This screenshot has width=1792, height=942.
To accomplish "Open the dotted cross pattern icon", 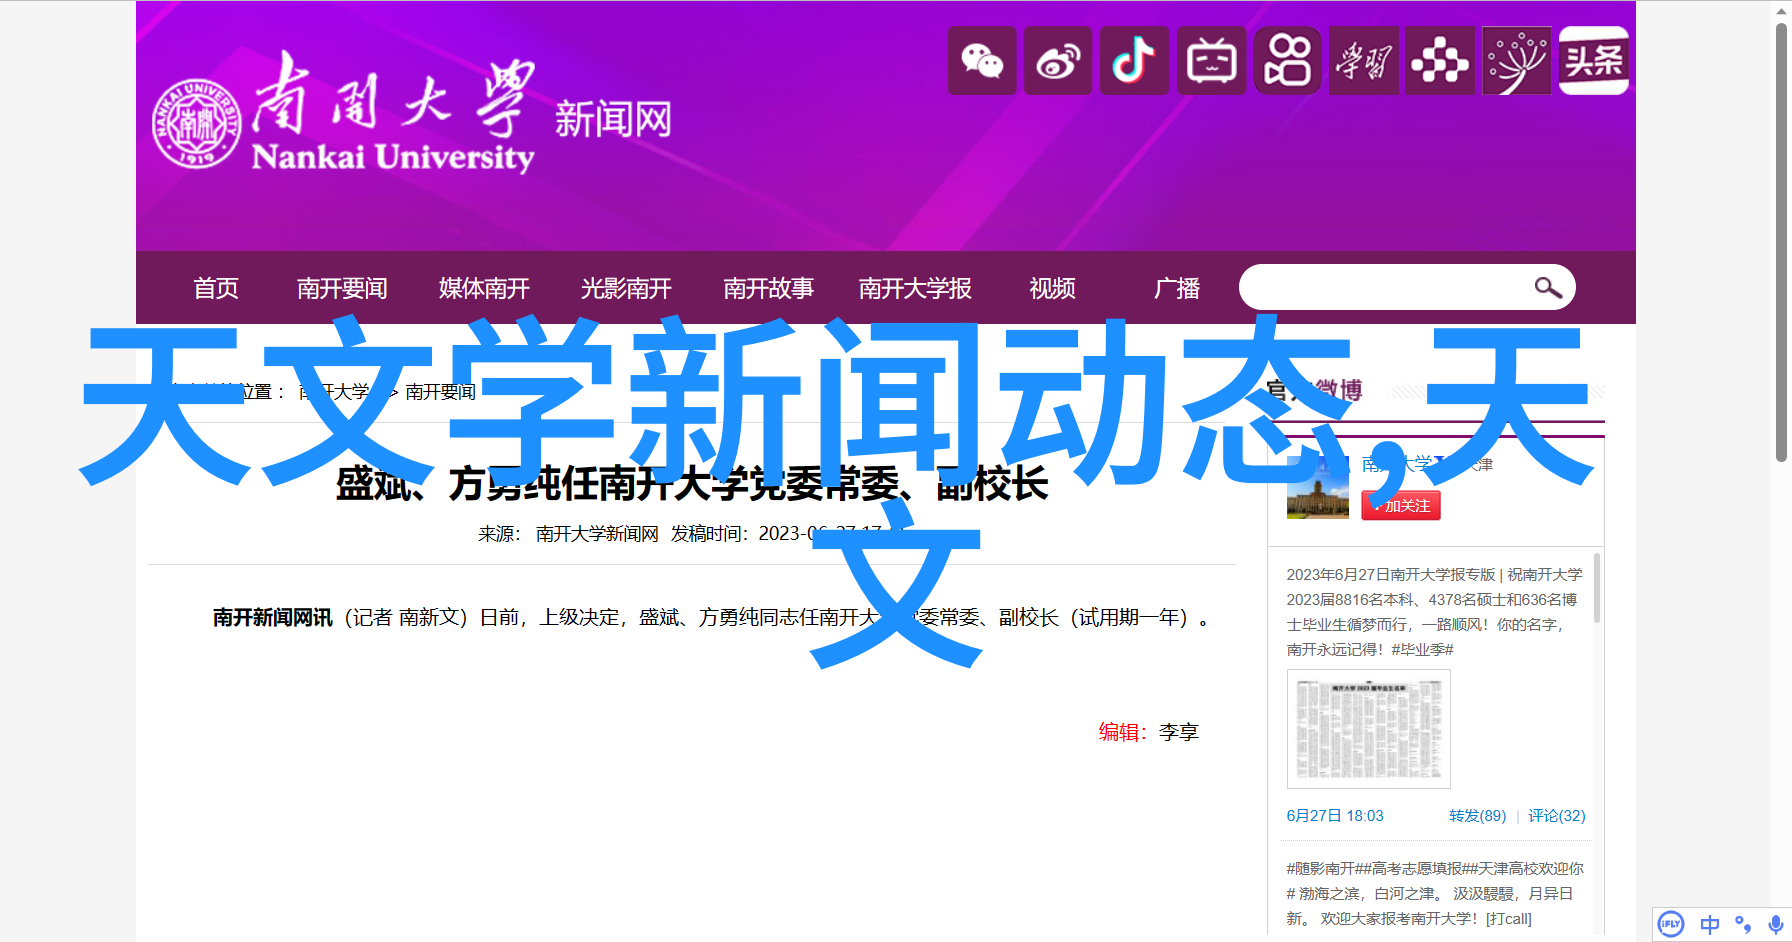I will point(1440,61).
